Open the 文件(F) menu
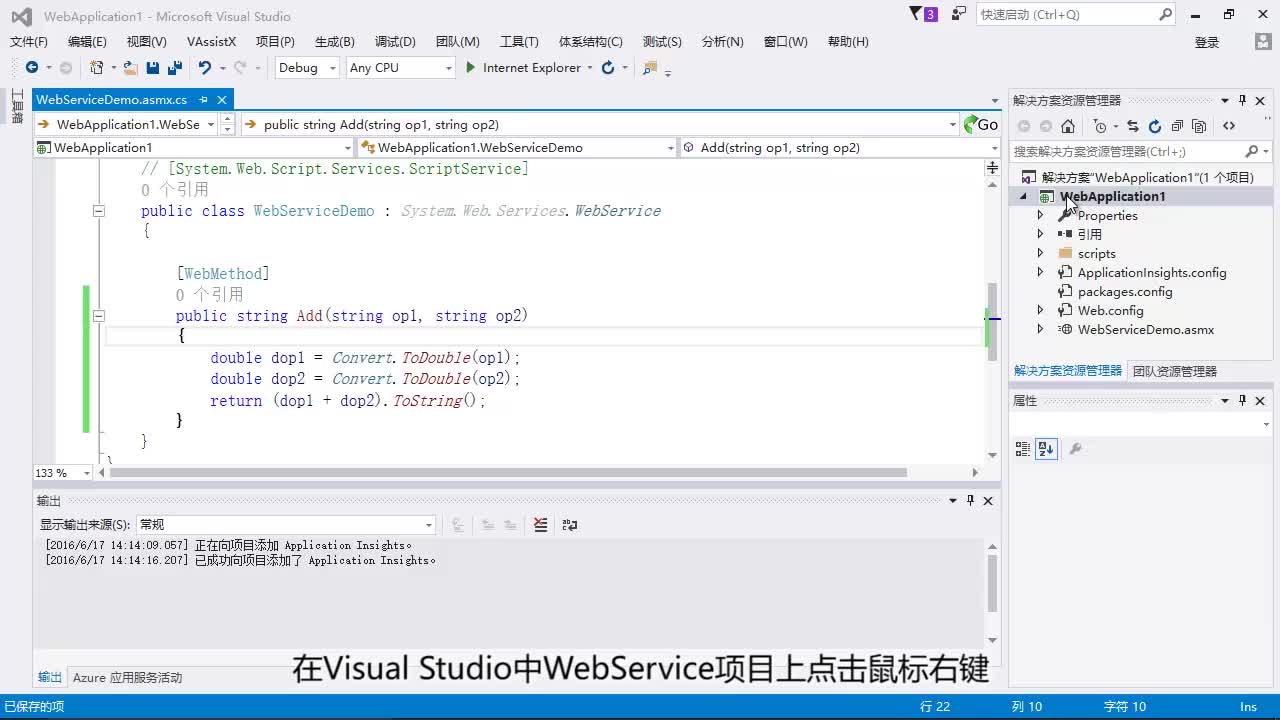The image size is (1280, 720). click(x=29, y=41)
